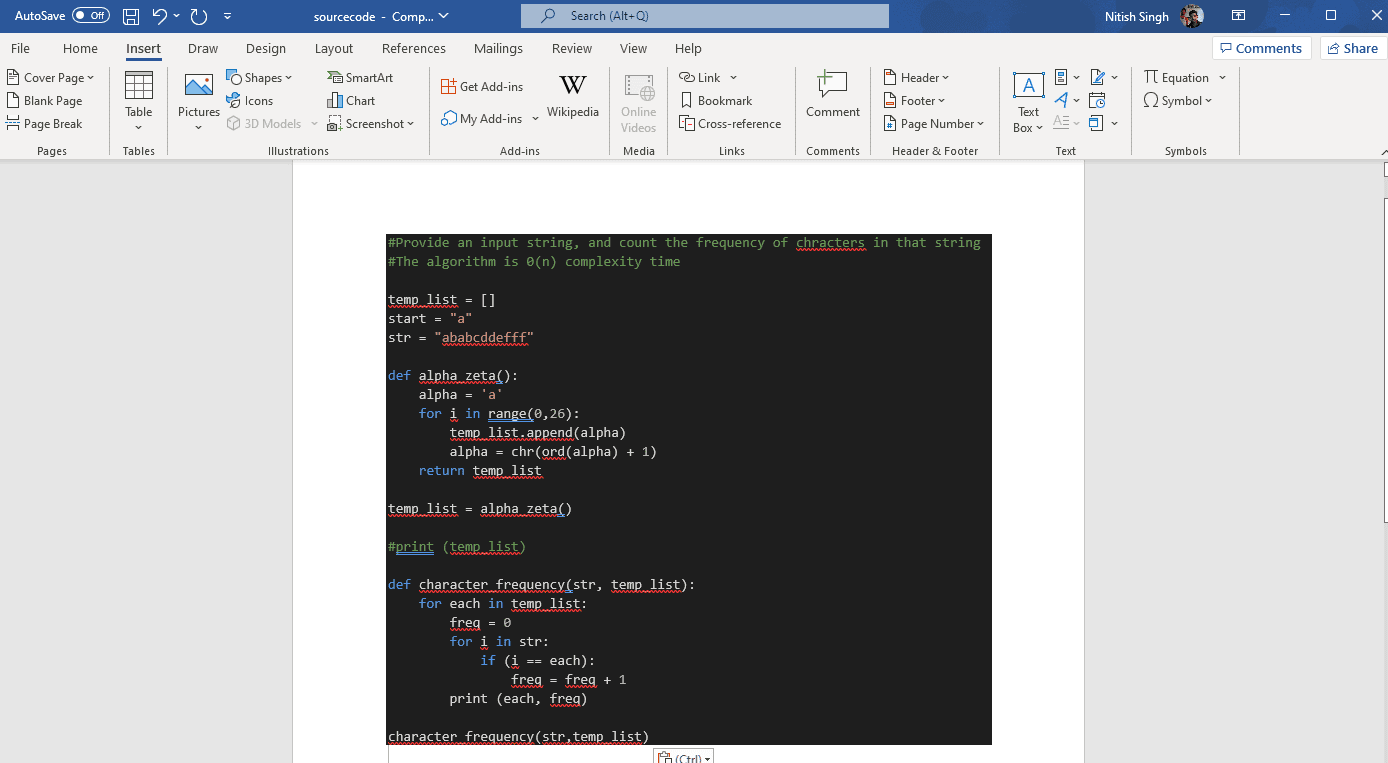Screen dimensions: 1388x763
Task: Insert Icons from the Illustrations group
Action: (250, 100)
